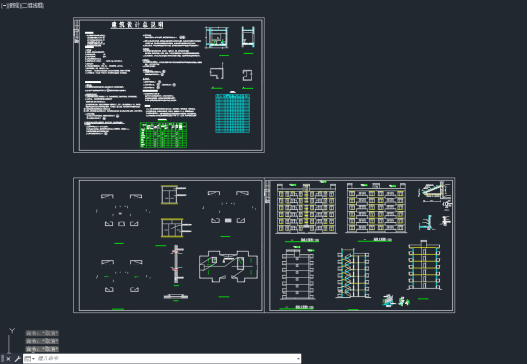527x364 pixels.
Task: Open the [-] viewport controls menu
Action: click(3, 6)
